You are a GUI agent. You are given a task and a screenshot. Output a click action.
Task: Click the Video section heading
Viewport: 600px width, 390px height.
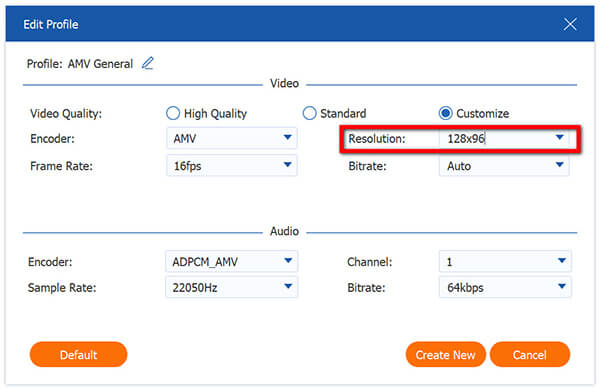(x=284, y=83)
